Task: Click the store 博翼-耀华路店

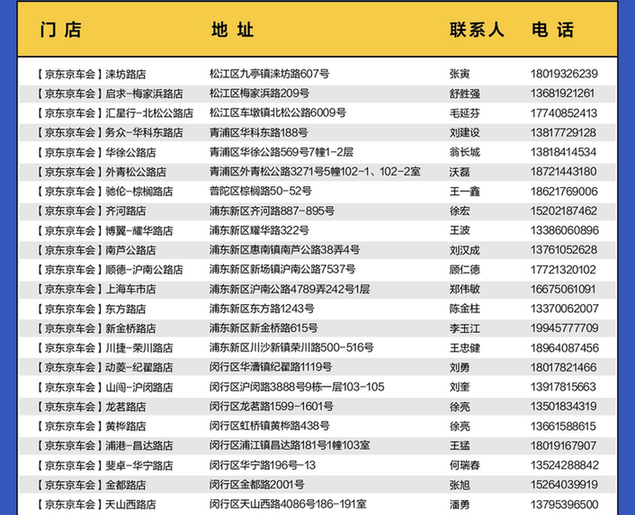Action: [x=139, y=230]
